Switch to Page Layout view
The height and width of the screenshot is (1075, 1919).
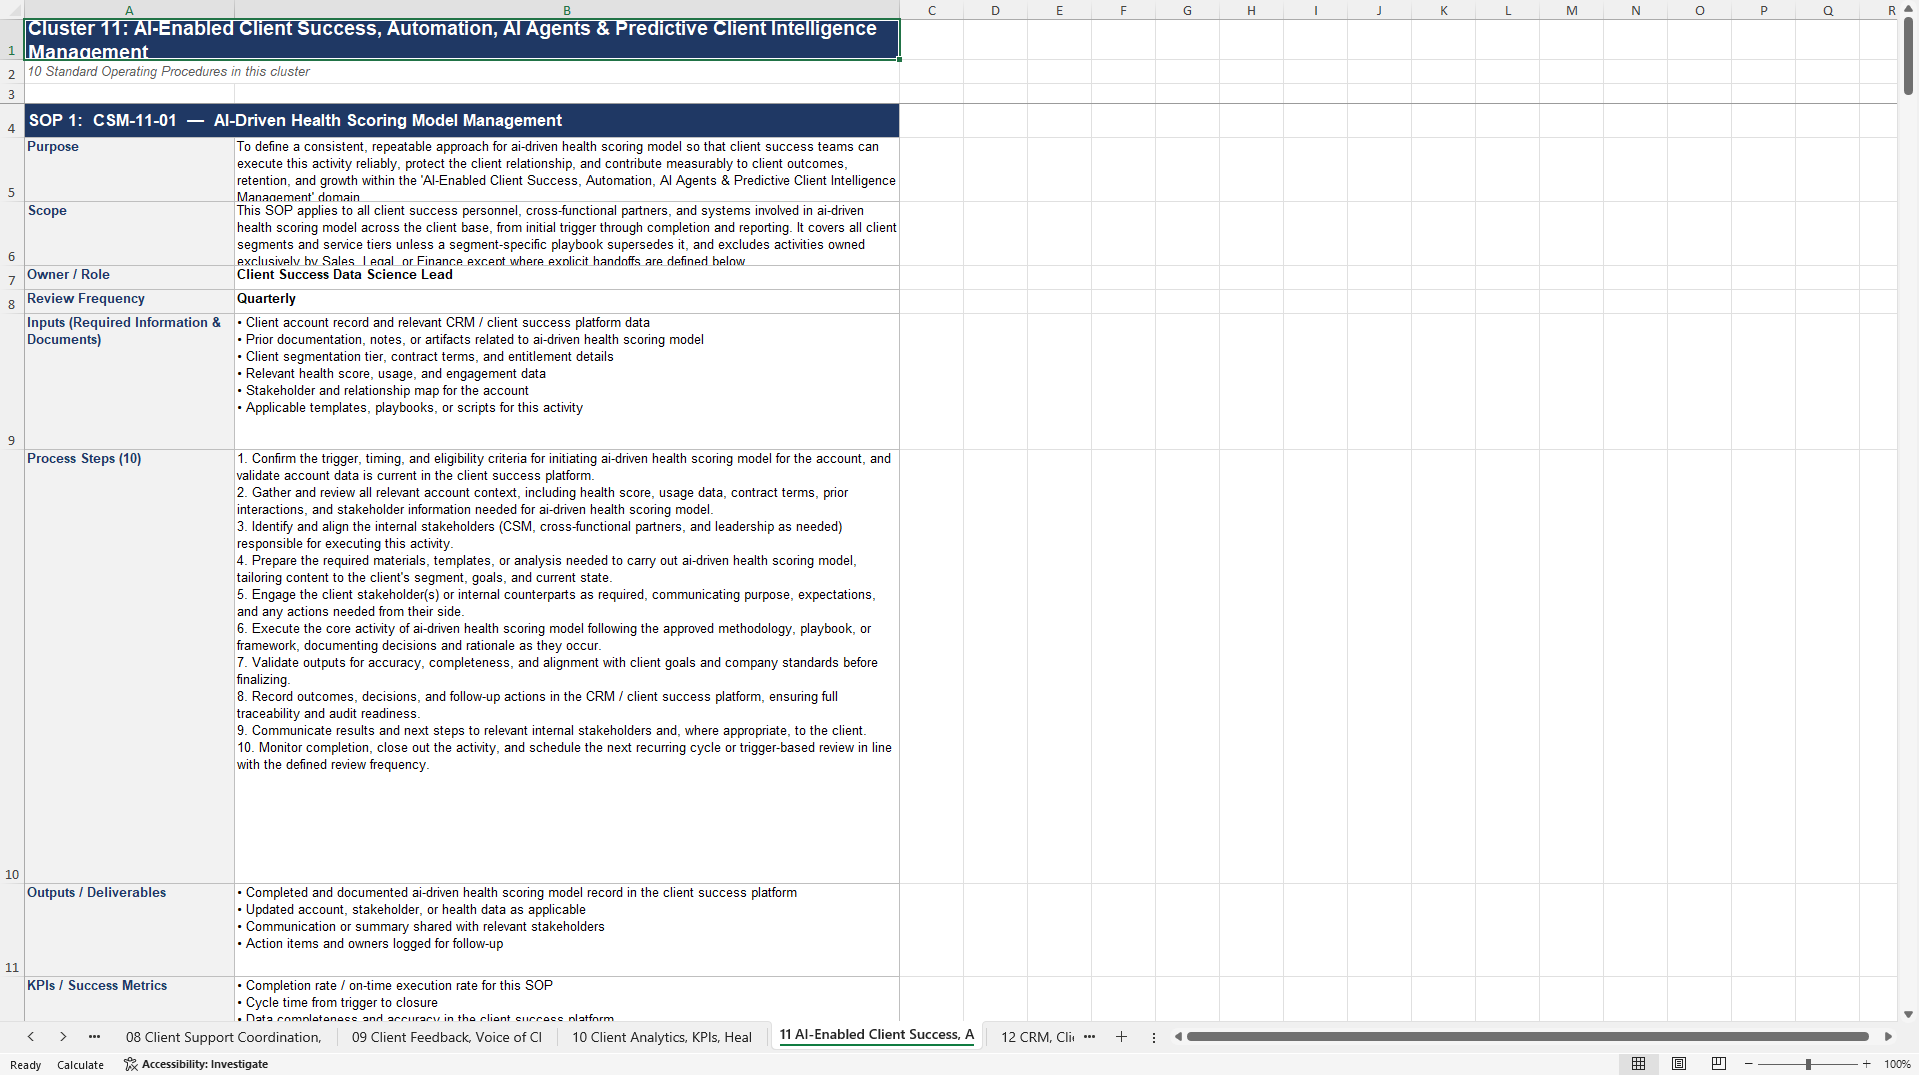(x=1679, y=1064)
